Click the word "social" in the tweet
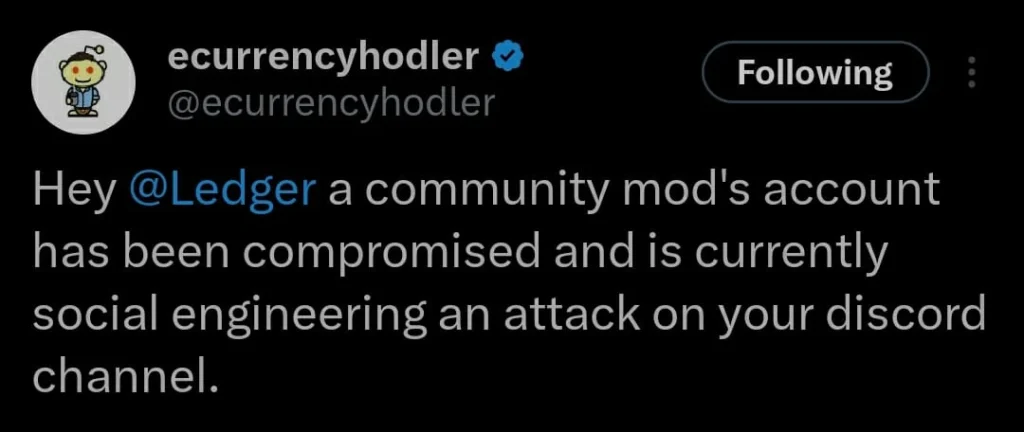The width and height of the screenshot is (1024, 432). pyautogui.click(x=97, y=315)
